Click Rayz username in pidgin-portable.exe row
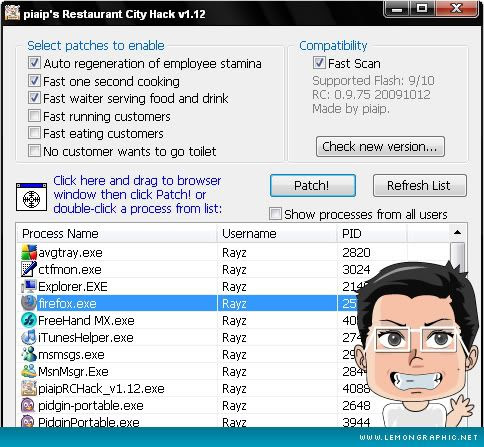 pyautogui.click(x=234, y=406)
